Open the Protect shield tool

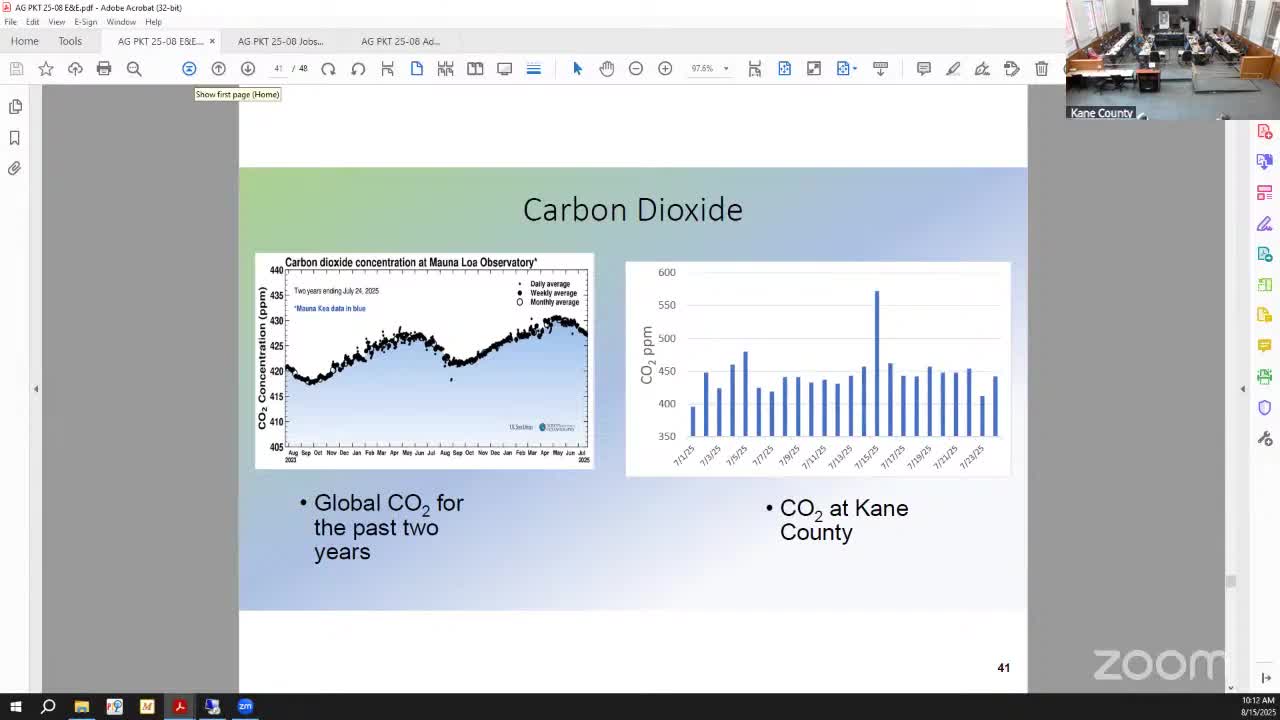click(1265, 407)
